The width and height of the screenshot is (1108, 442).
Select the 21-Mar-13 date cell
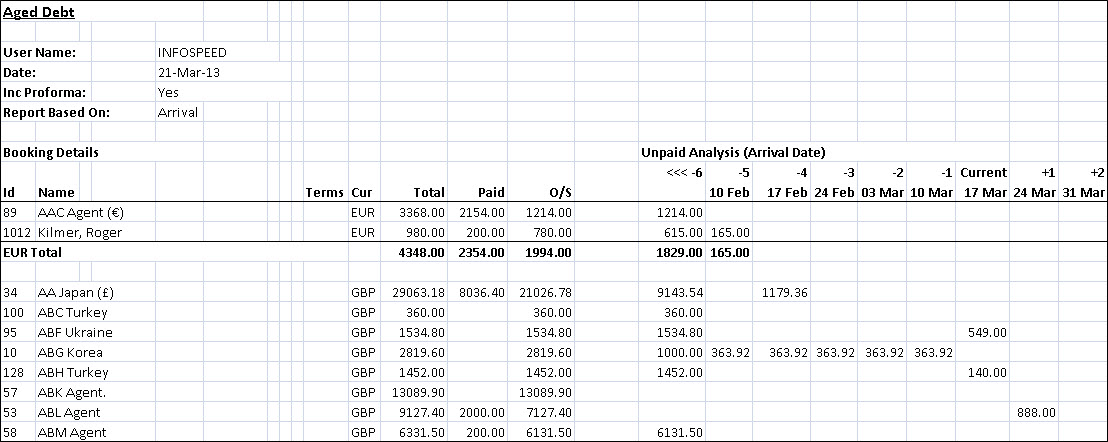pos(185,72)
